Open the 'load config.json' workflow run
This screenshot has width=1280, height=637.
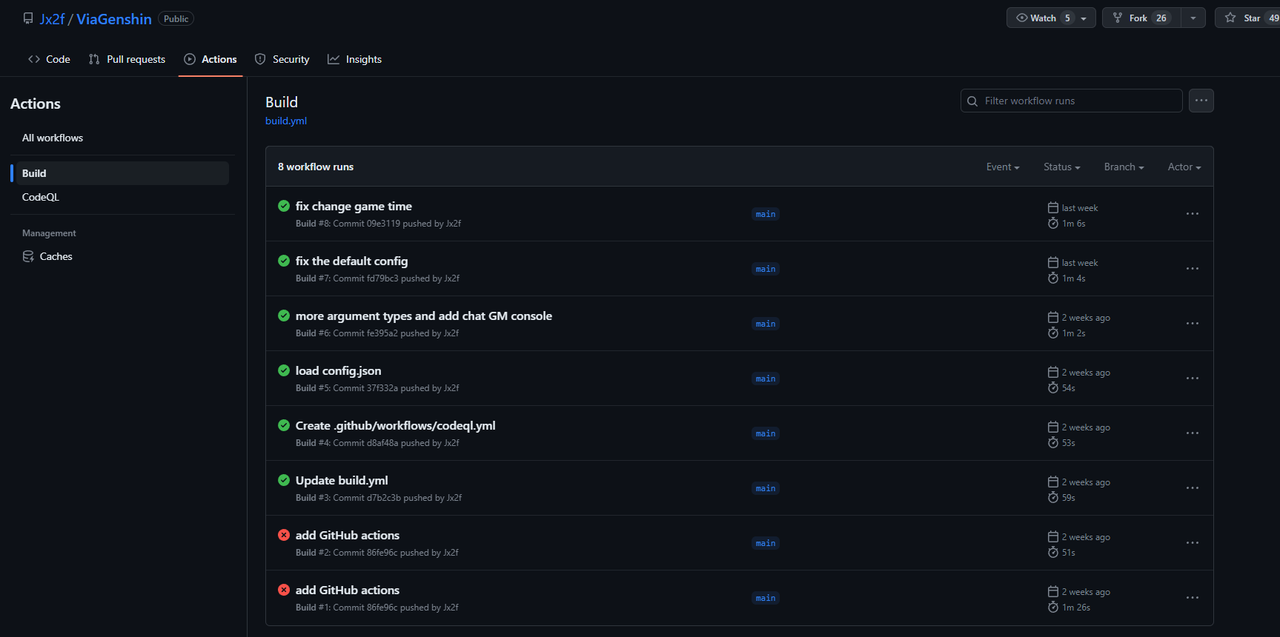point(338,371)
